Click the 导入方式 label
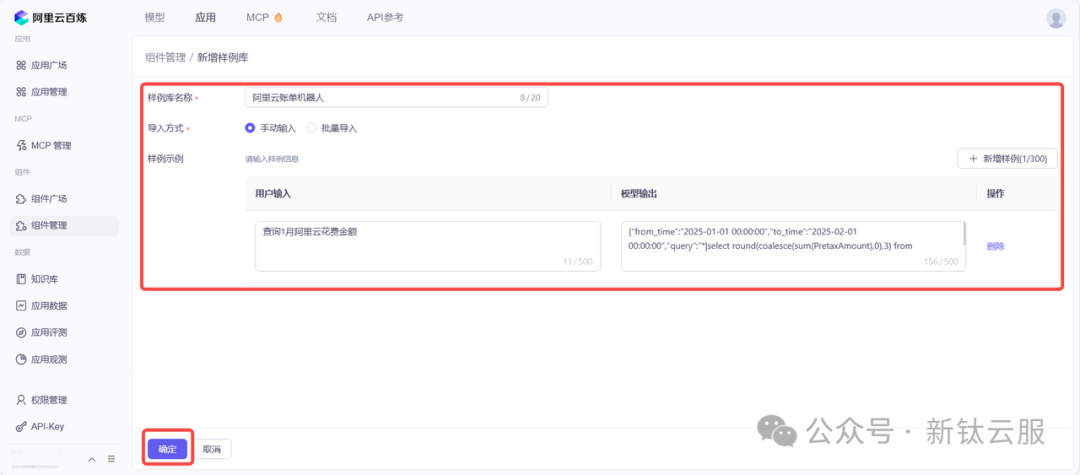 (x=165, y=128)
